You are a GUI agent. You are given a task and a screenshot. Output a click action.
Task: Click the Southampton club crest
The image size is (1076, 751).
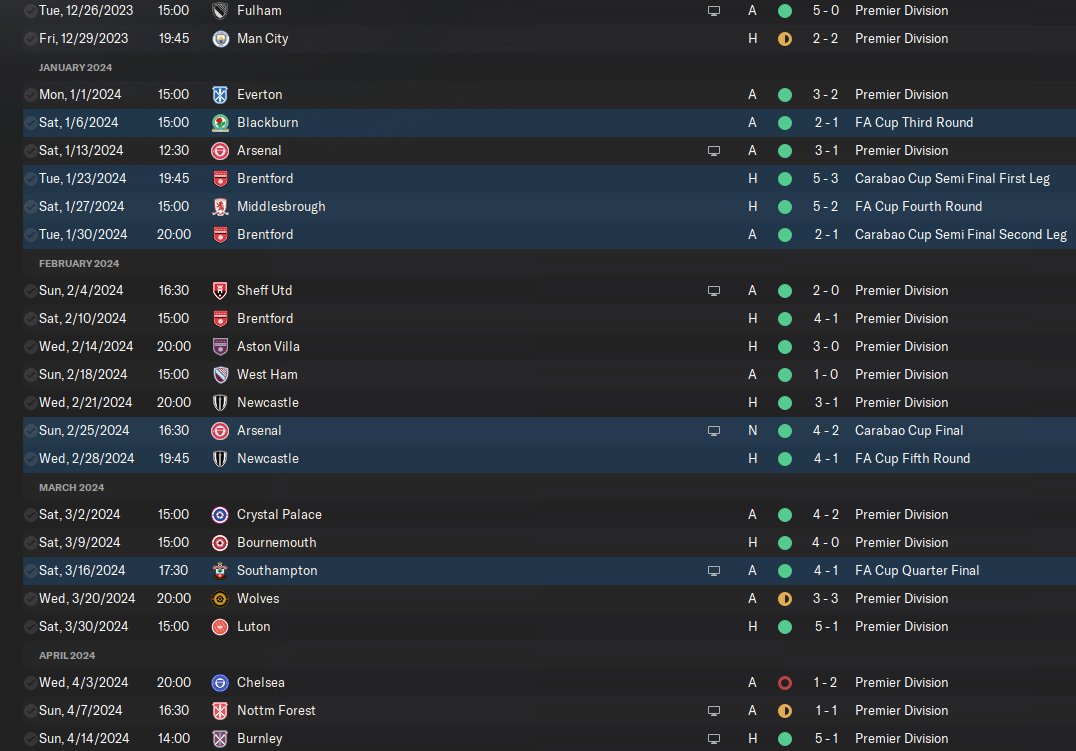click(220, 570)
